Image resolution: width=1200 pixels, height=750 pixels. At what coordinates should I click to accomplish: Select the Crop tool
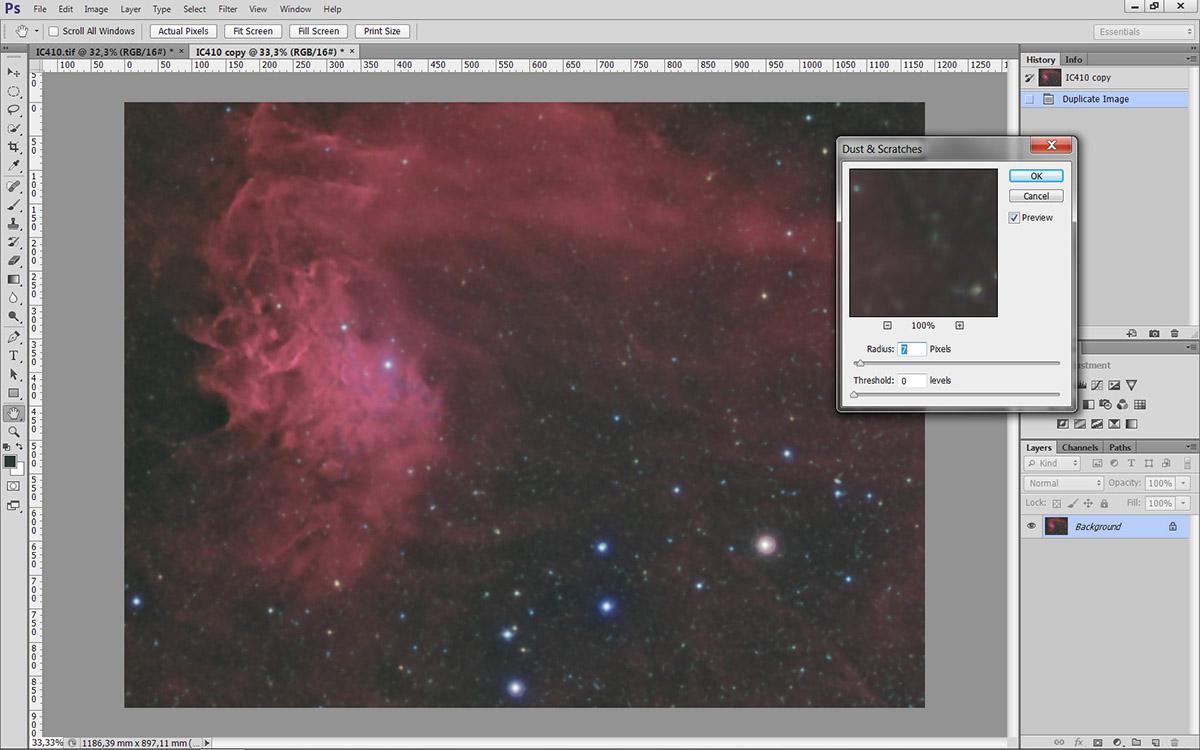click(x=14, y=147)
